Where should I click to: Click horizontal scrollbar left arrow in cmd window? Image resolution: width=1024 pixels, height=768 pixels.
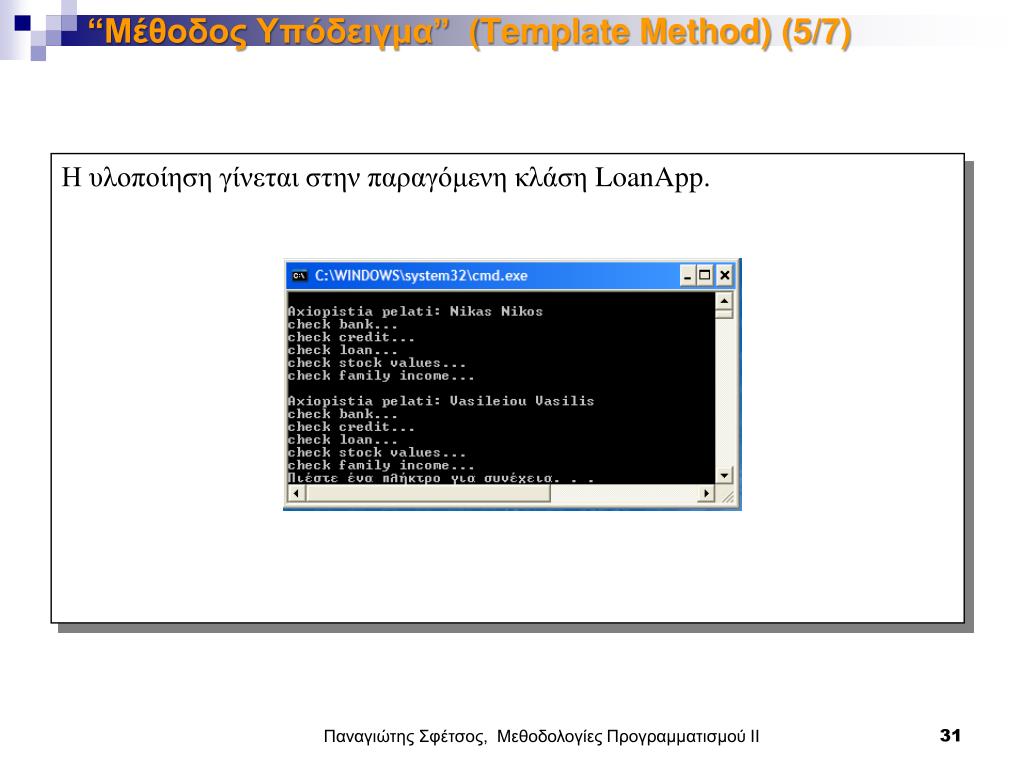click(x=296, y=494)
